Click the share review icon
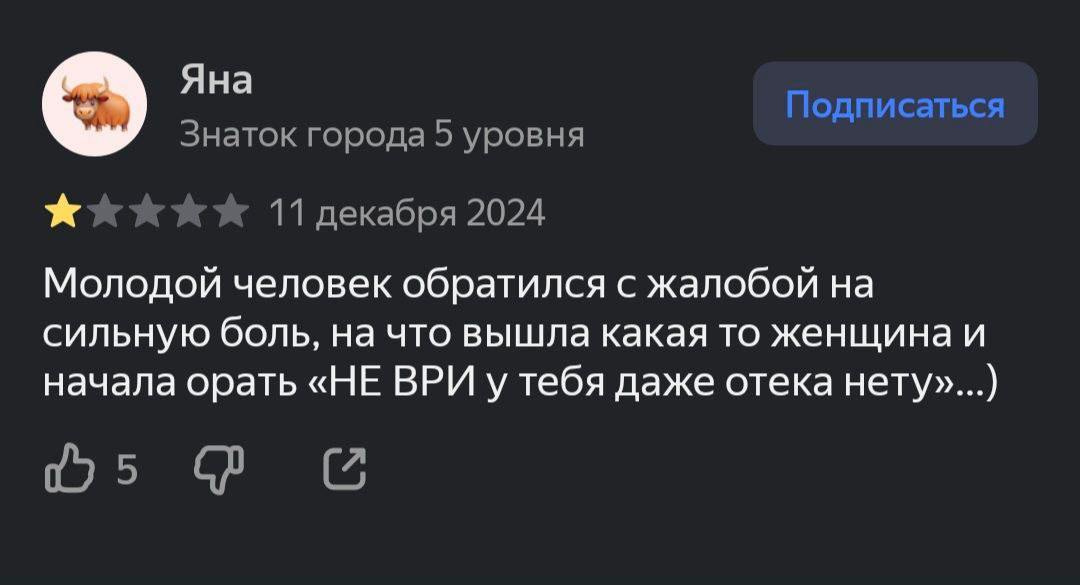Image resolution: width=1080 pixels, height=585 pixels. point(344,470)
